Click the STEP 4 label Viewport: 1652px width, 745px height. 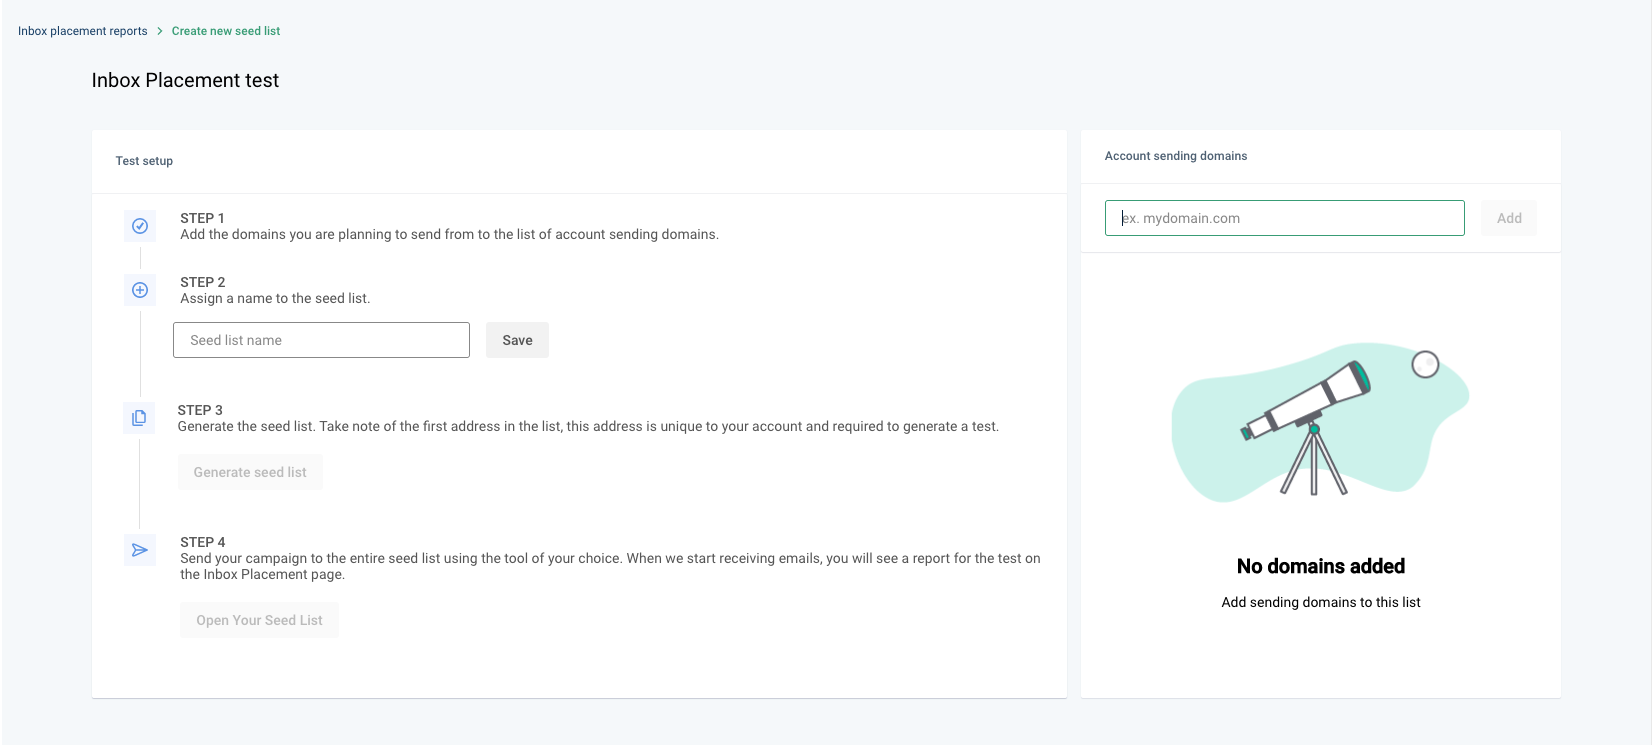point(203,542)
